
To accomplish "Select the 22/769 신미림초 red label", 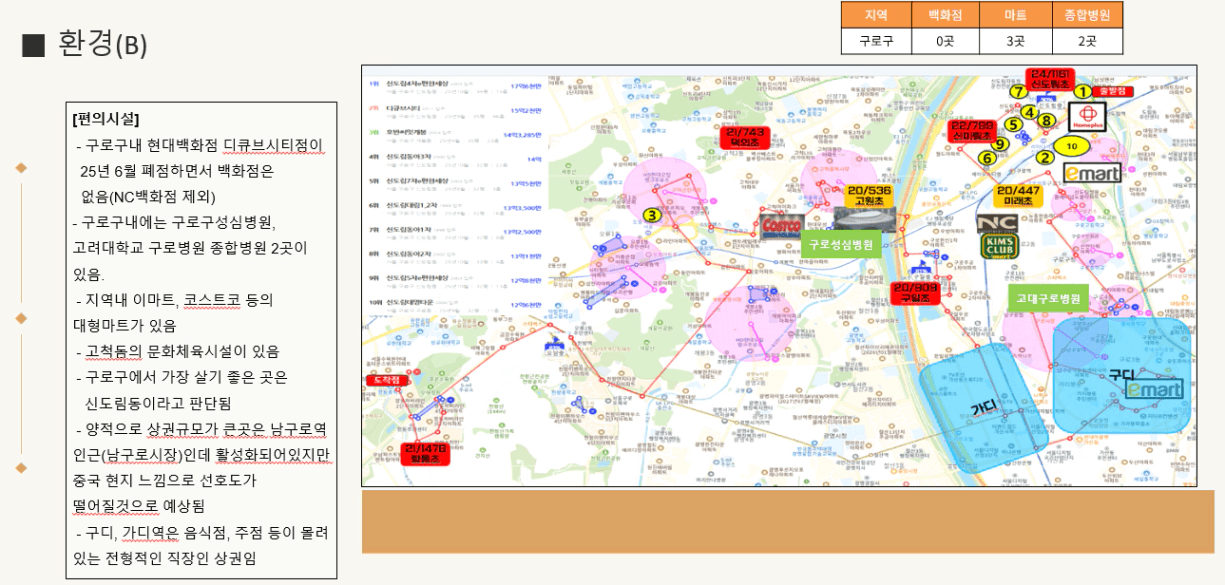I will [970, 131].
